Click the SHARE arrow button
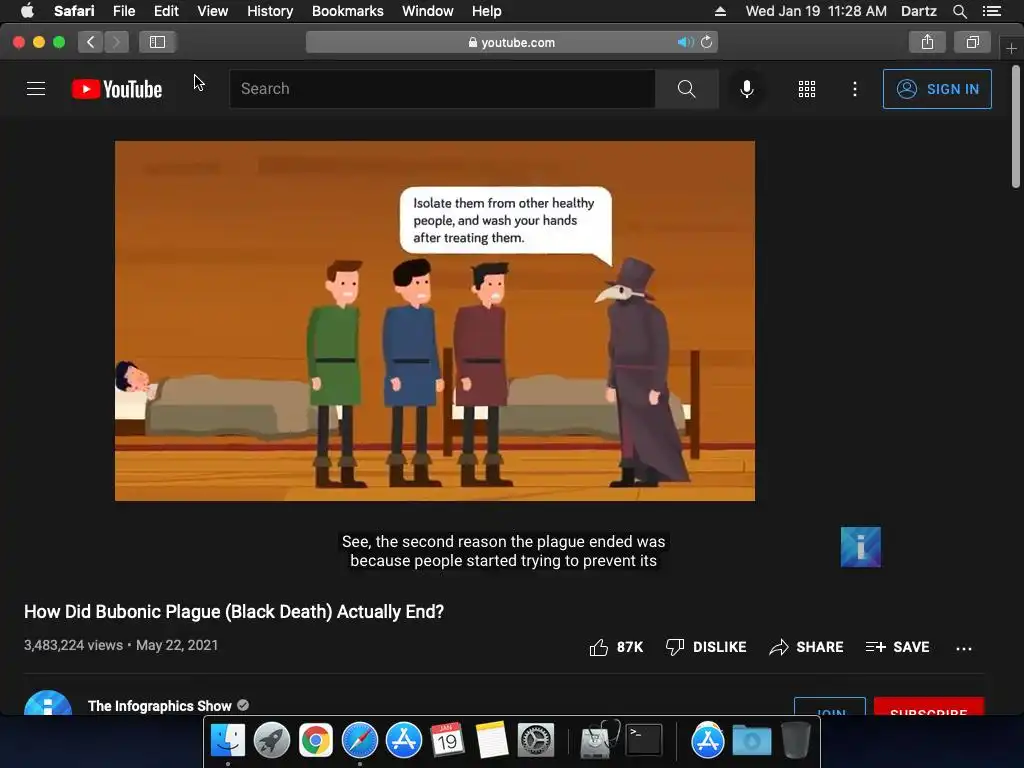The width and height of the screenshot is (1024, 768). (x=806, y=647)
